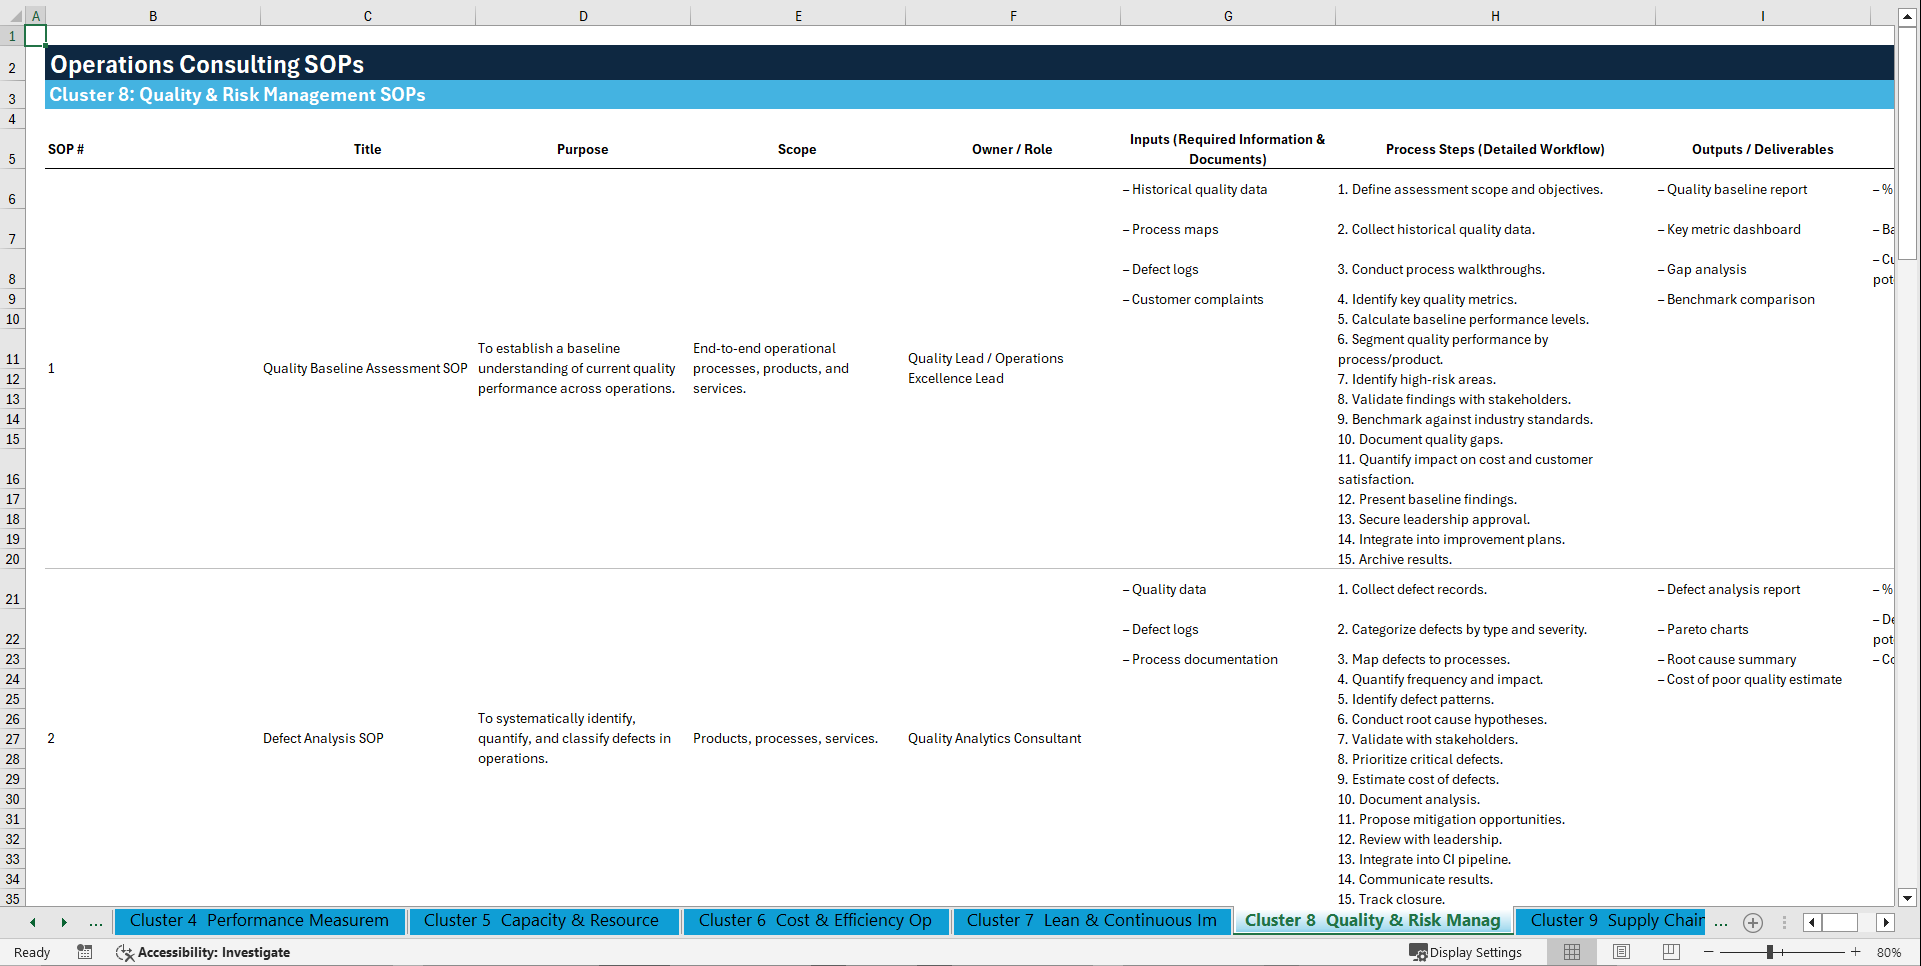Image resolution: width=1921 pixels, height=966 pixels.
Task: Add a new worksheet with the plus icon
Action: 1752,922
